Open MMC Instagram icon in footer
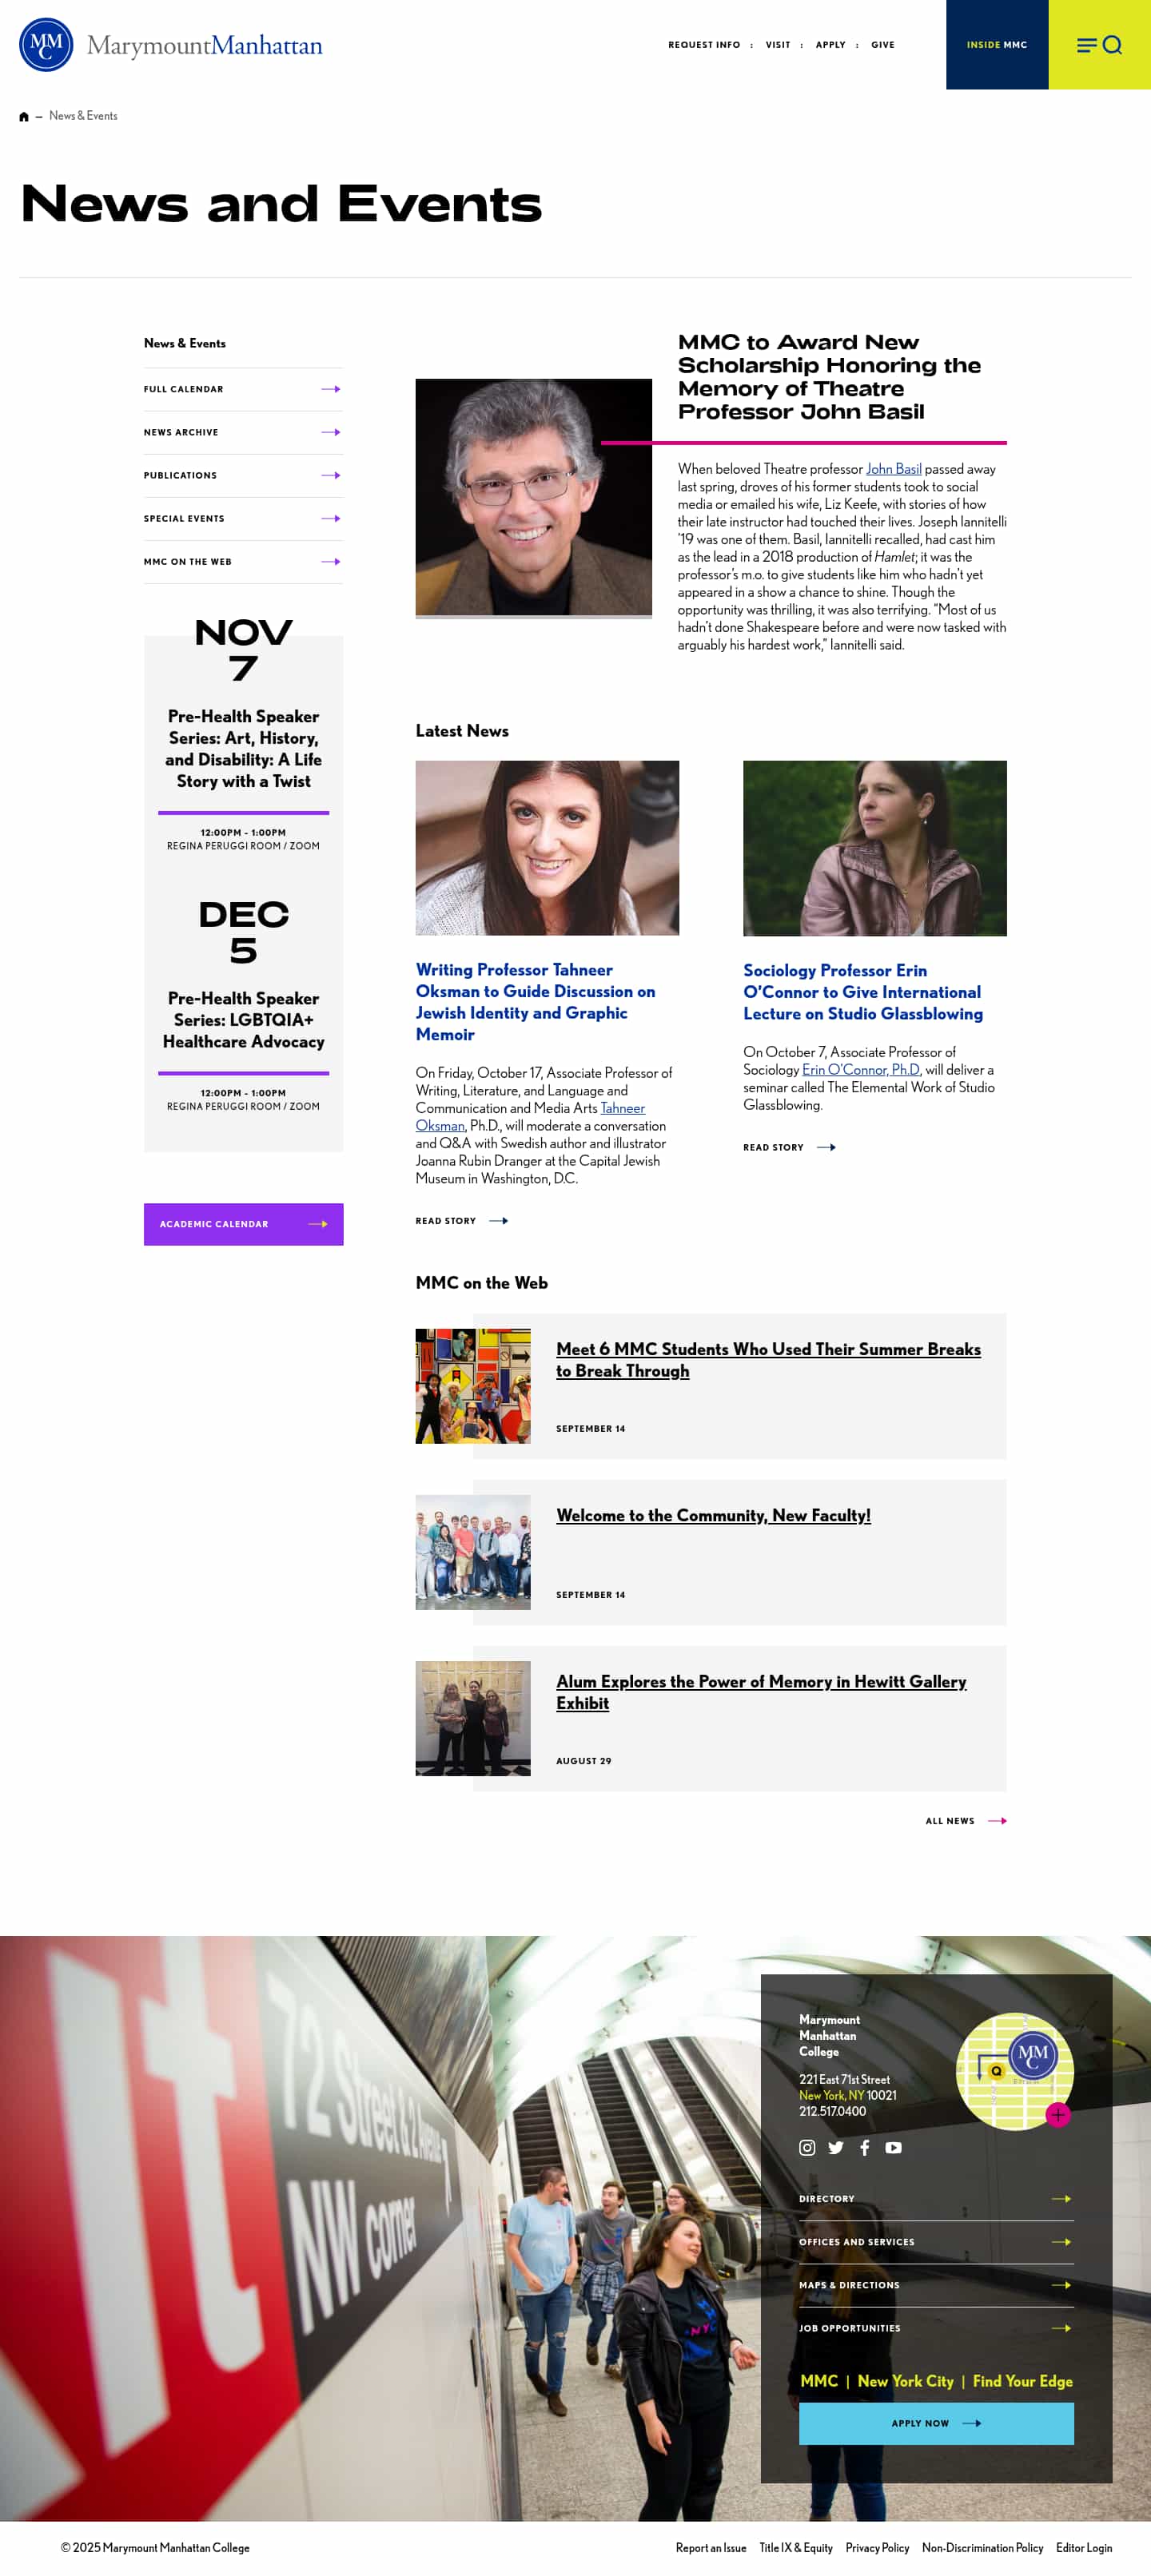The image size is (1151, 2576). pyautogui.click(x=807, y=2147)
